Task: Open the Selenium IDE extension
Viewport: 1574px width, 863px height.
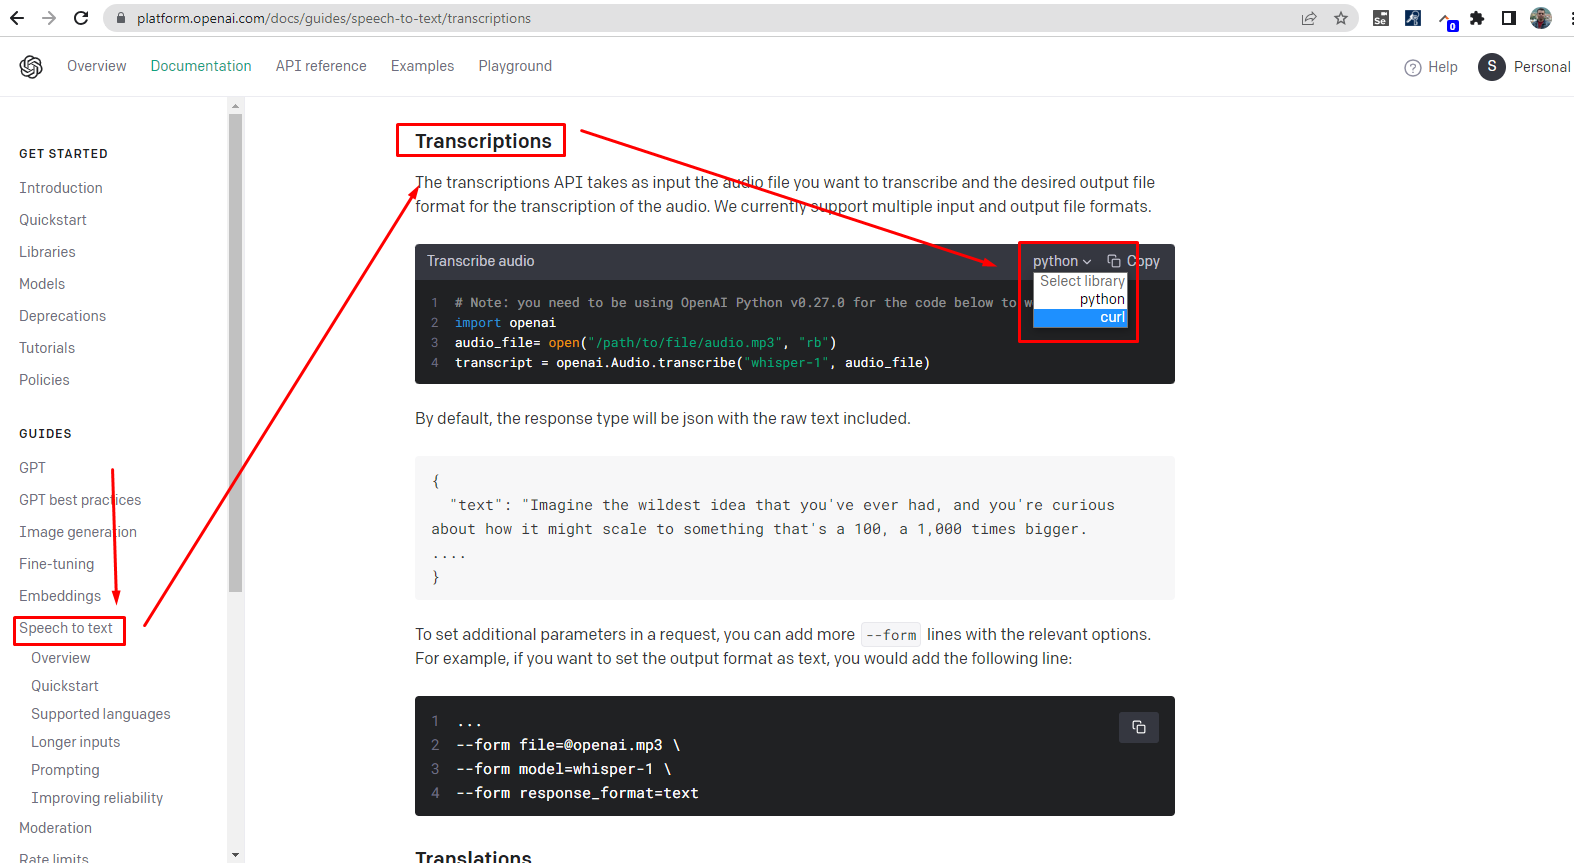Action: [1381, 18]
